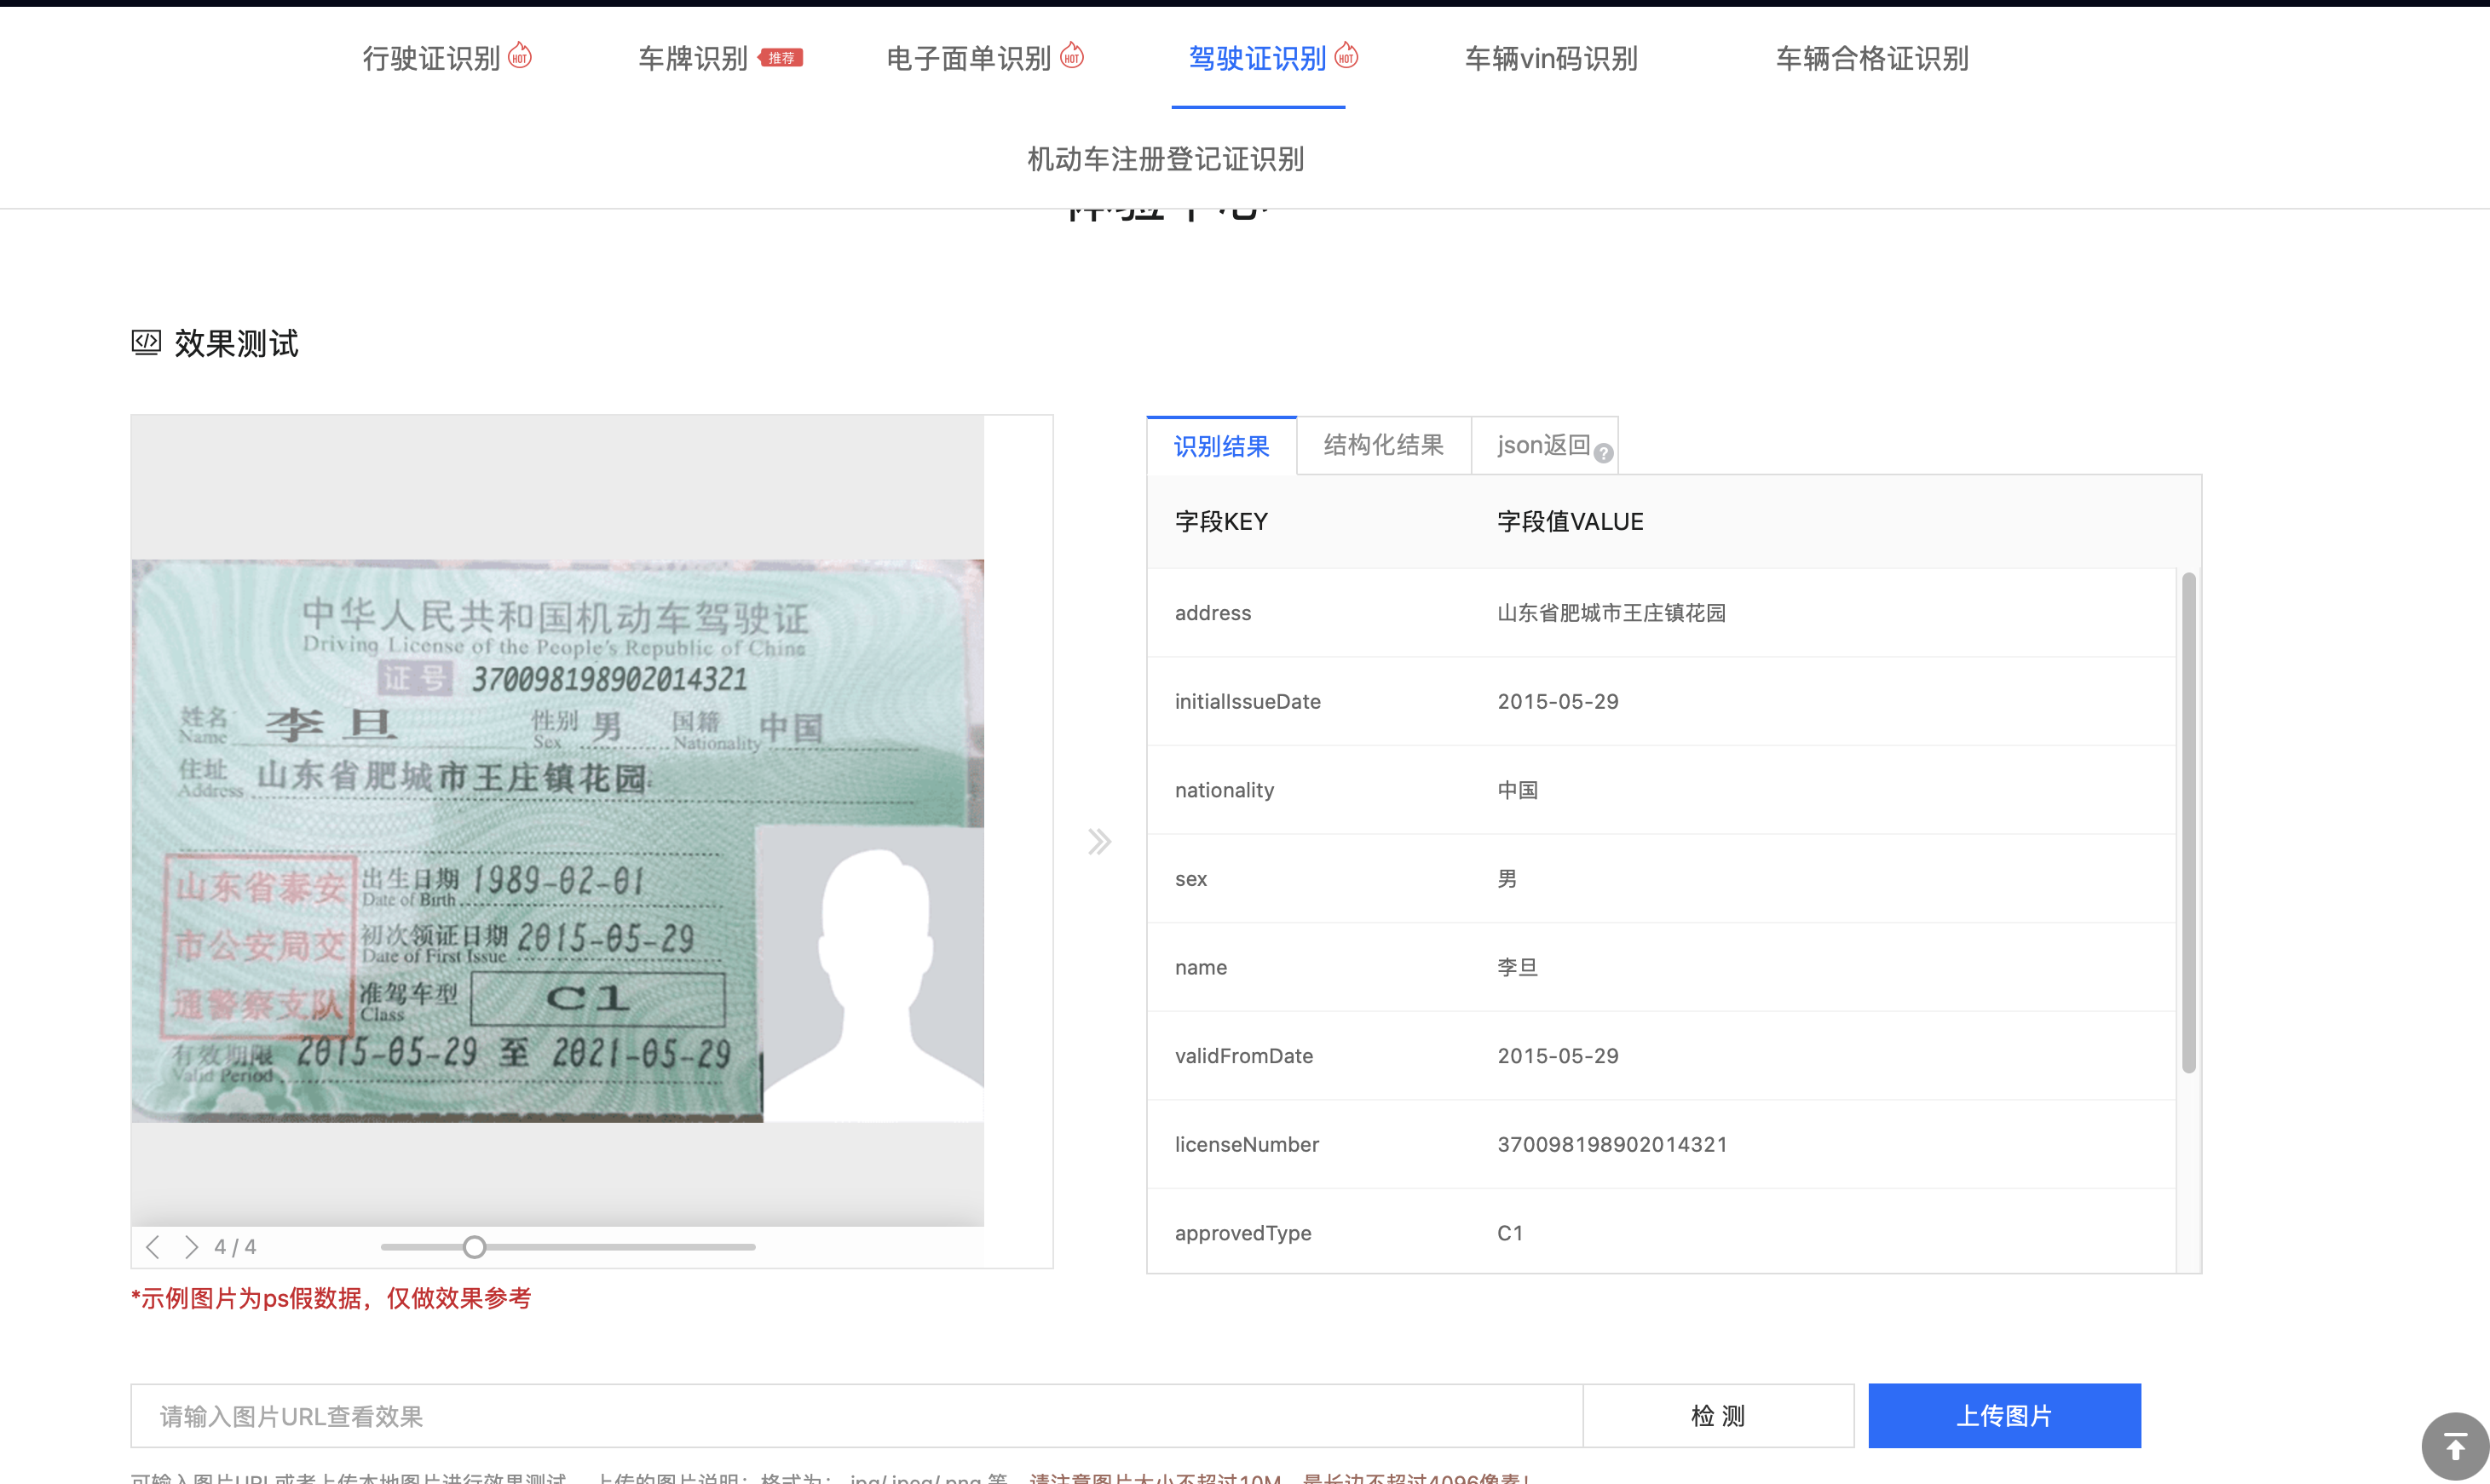Click the red 推荐 badge beside 车牌识别

click(781, 58)
